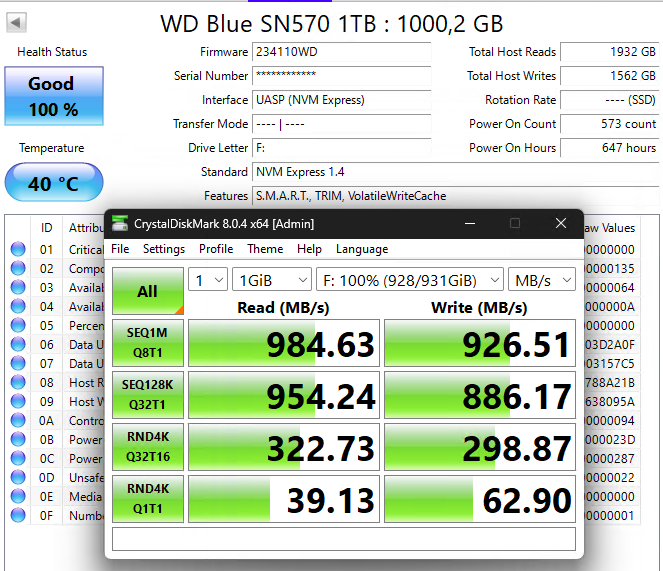Click the blue status orb for attribute 0D

[18, 477]
